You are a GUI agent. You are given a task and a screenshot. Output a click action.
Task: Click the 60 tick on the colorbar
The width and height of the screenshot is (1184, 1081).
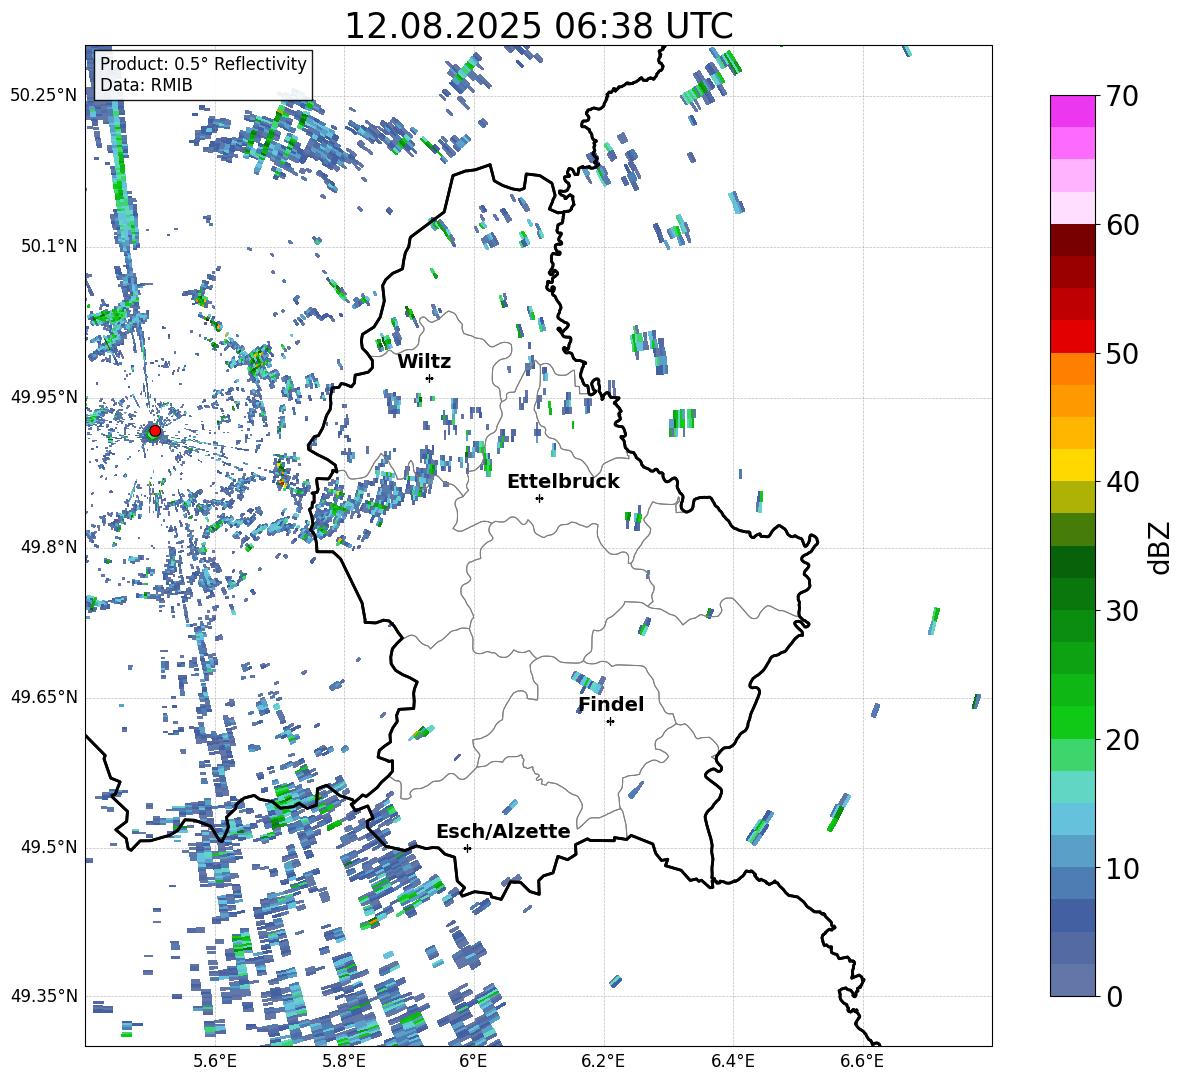point(1122,225)
